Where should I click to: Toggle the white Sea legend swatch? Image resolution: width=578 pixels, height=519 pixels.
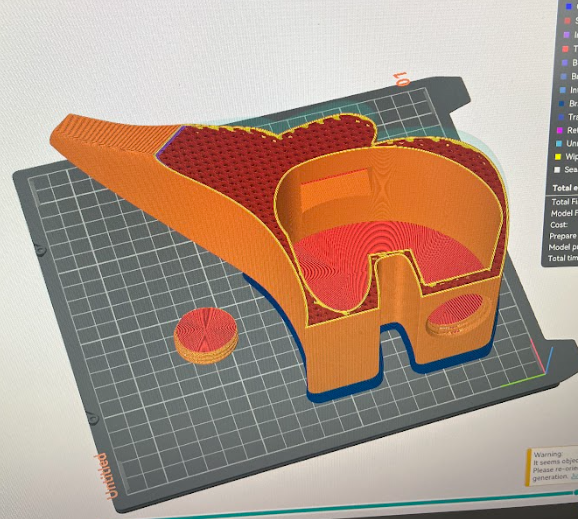[x=557, y=170]
